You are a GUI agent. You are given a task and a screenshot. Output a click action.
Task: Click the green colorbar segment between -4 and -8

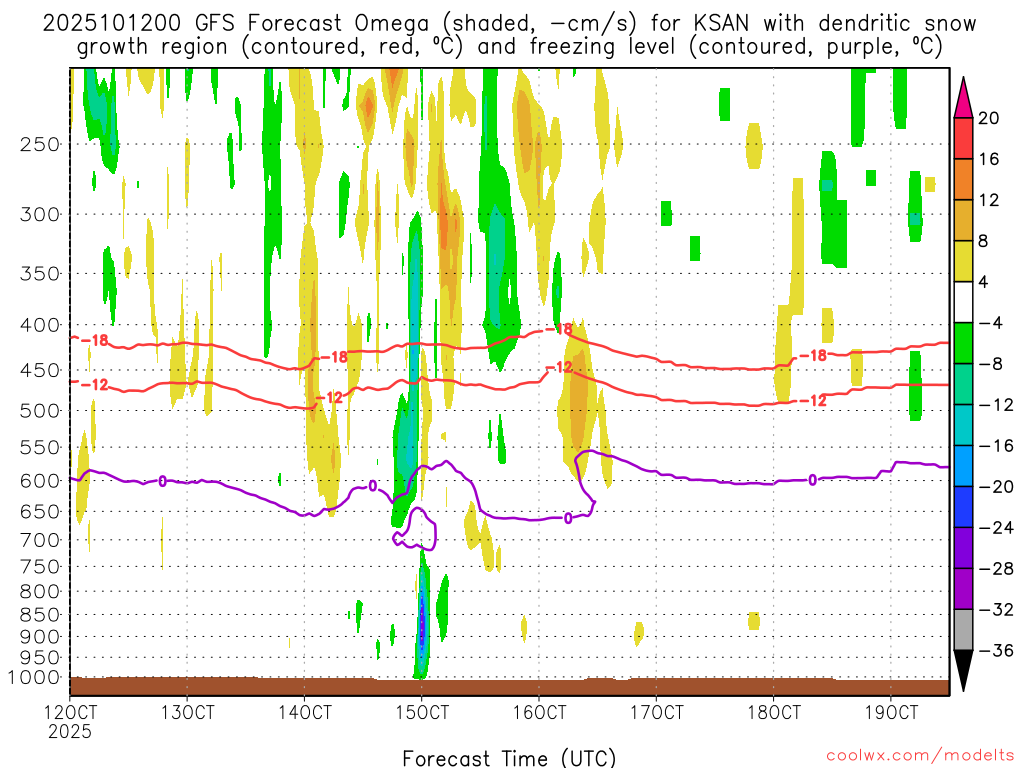pos(964,343)
